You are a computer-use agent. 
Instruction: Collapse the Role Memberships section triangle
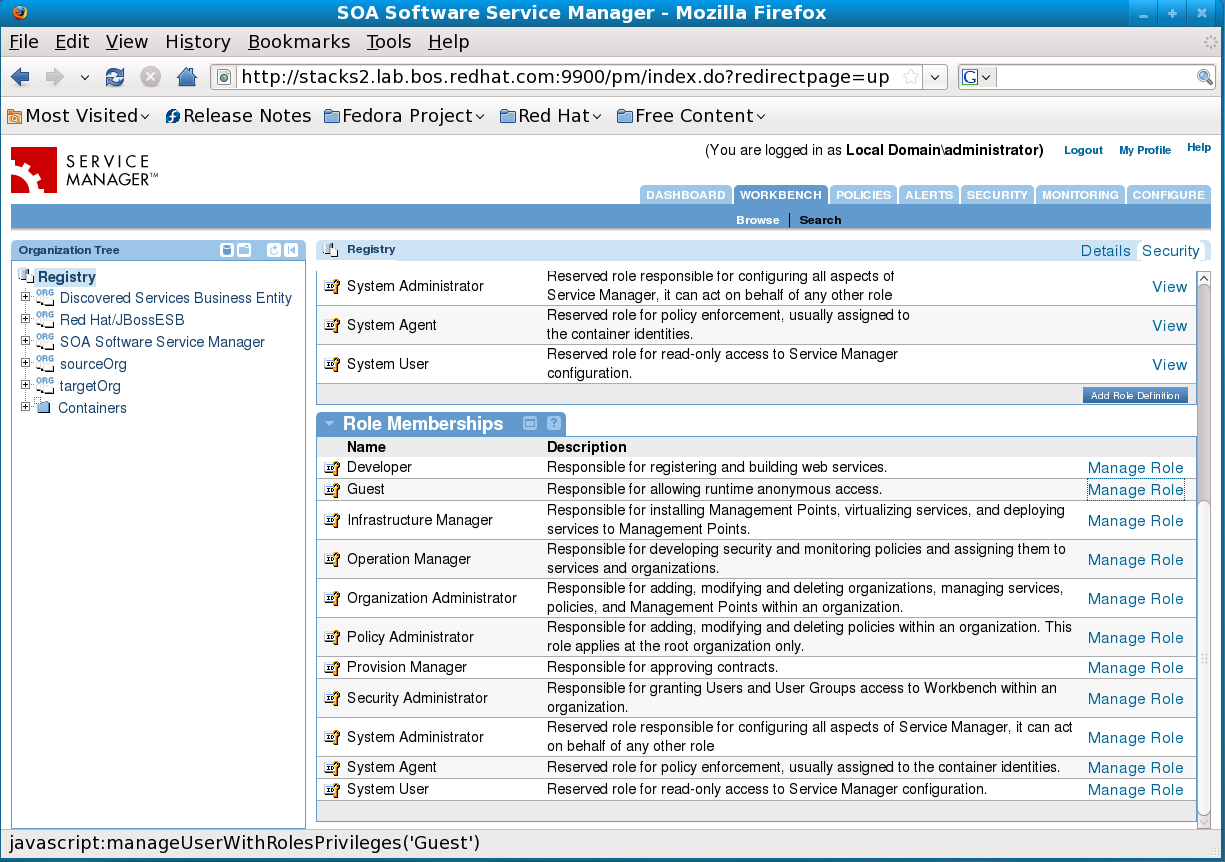click(x=329, y=424)
